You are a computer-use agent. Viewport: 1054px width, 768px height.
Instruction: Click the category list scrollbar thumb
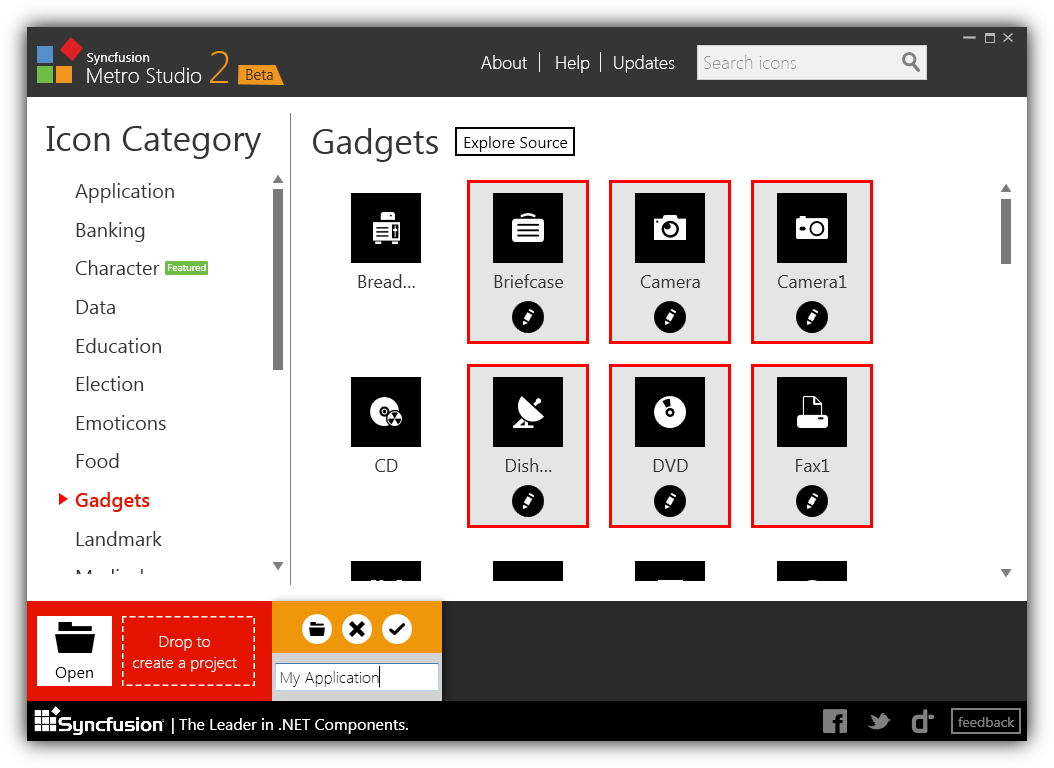coord(278,280)
